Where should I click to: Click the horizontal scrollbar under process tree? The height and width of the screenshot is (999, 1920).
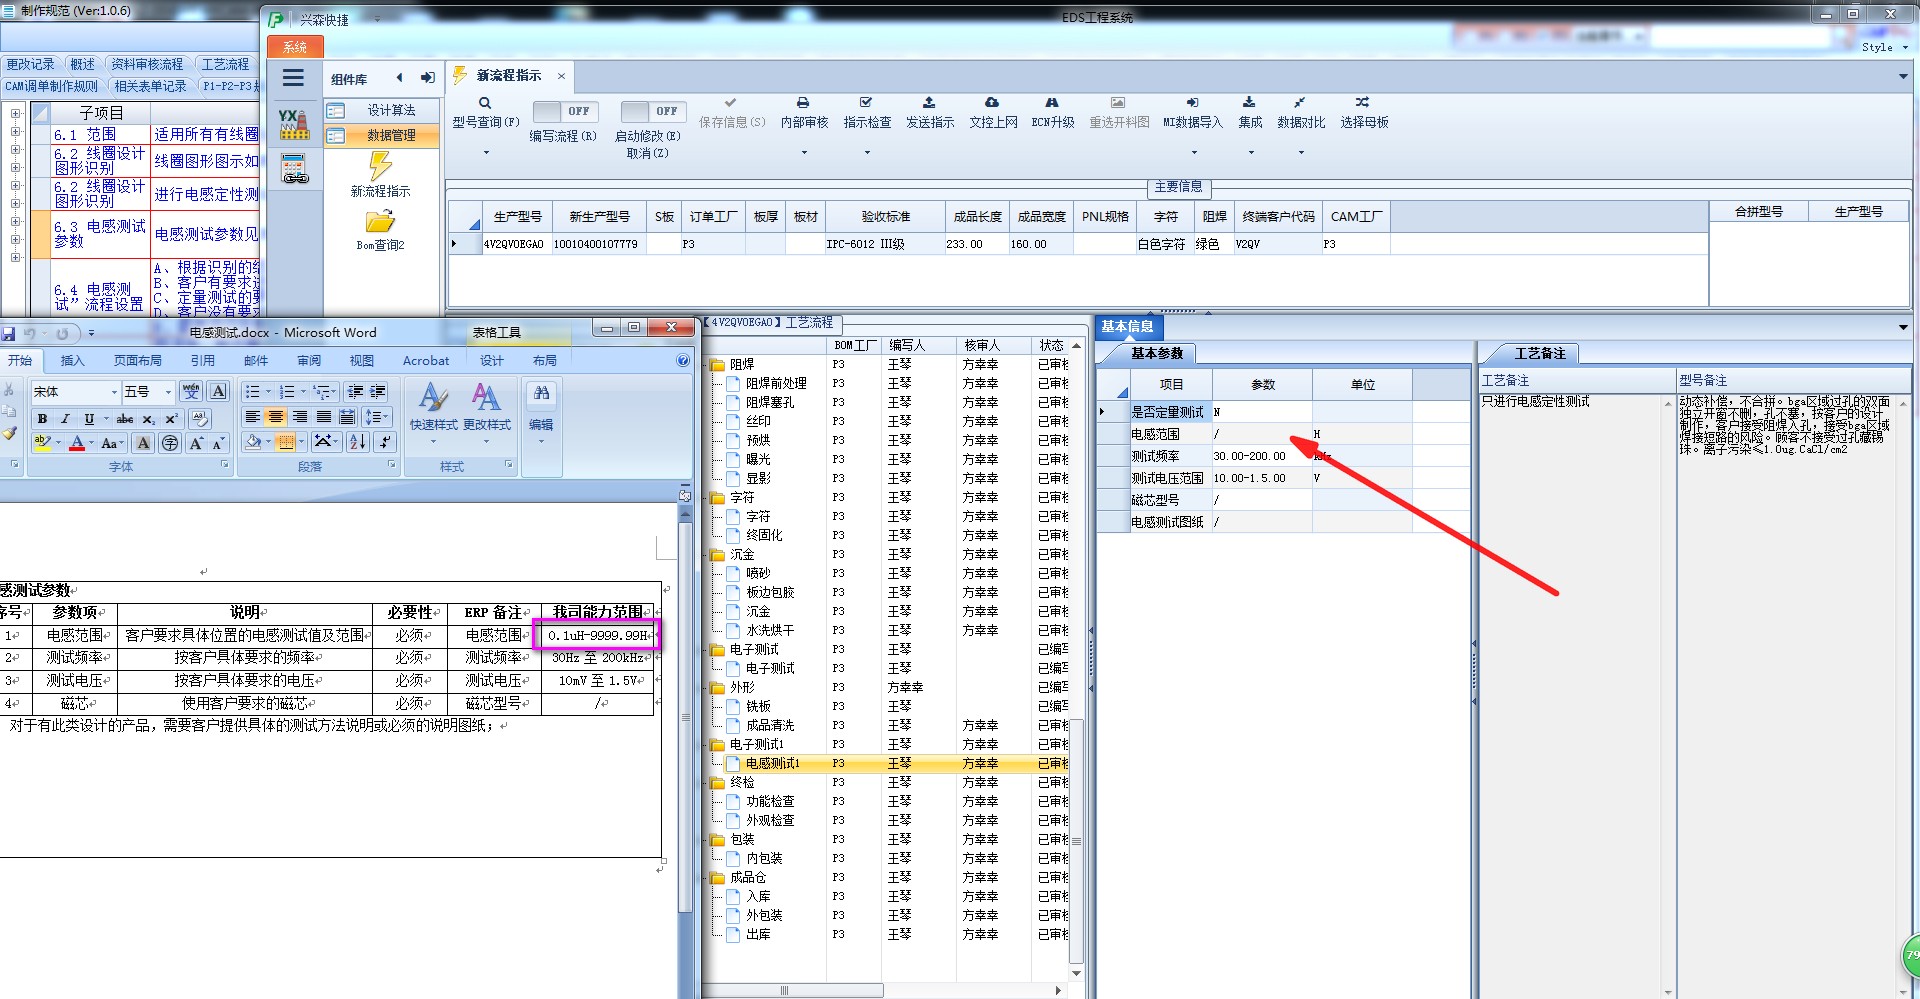(792, 990)
